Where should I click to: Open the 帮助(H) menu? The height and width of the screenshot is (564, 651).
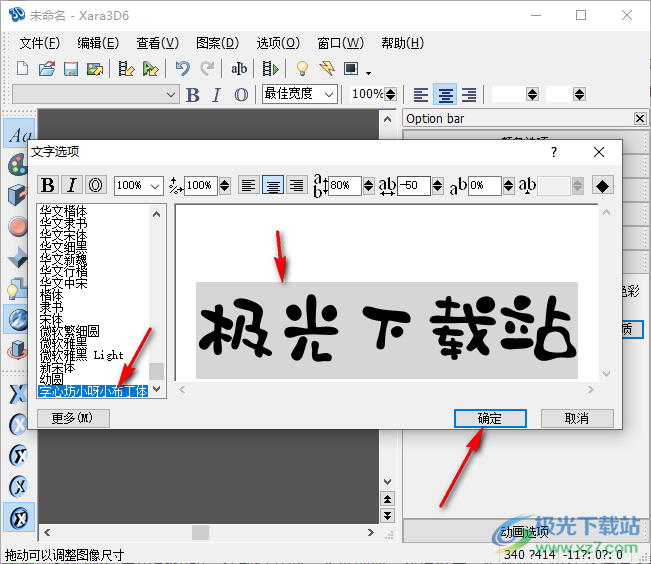[402, 43]
